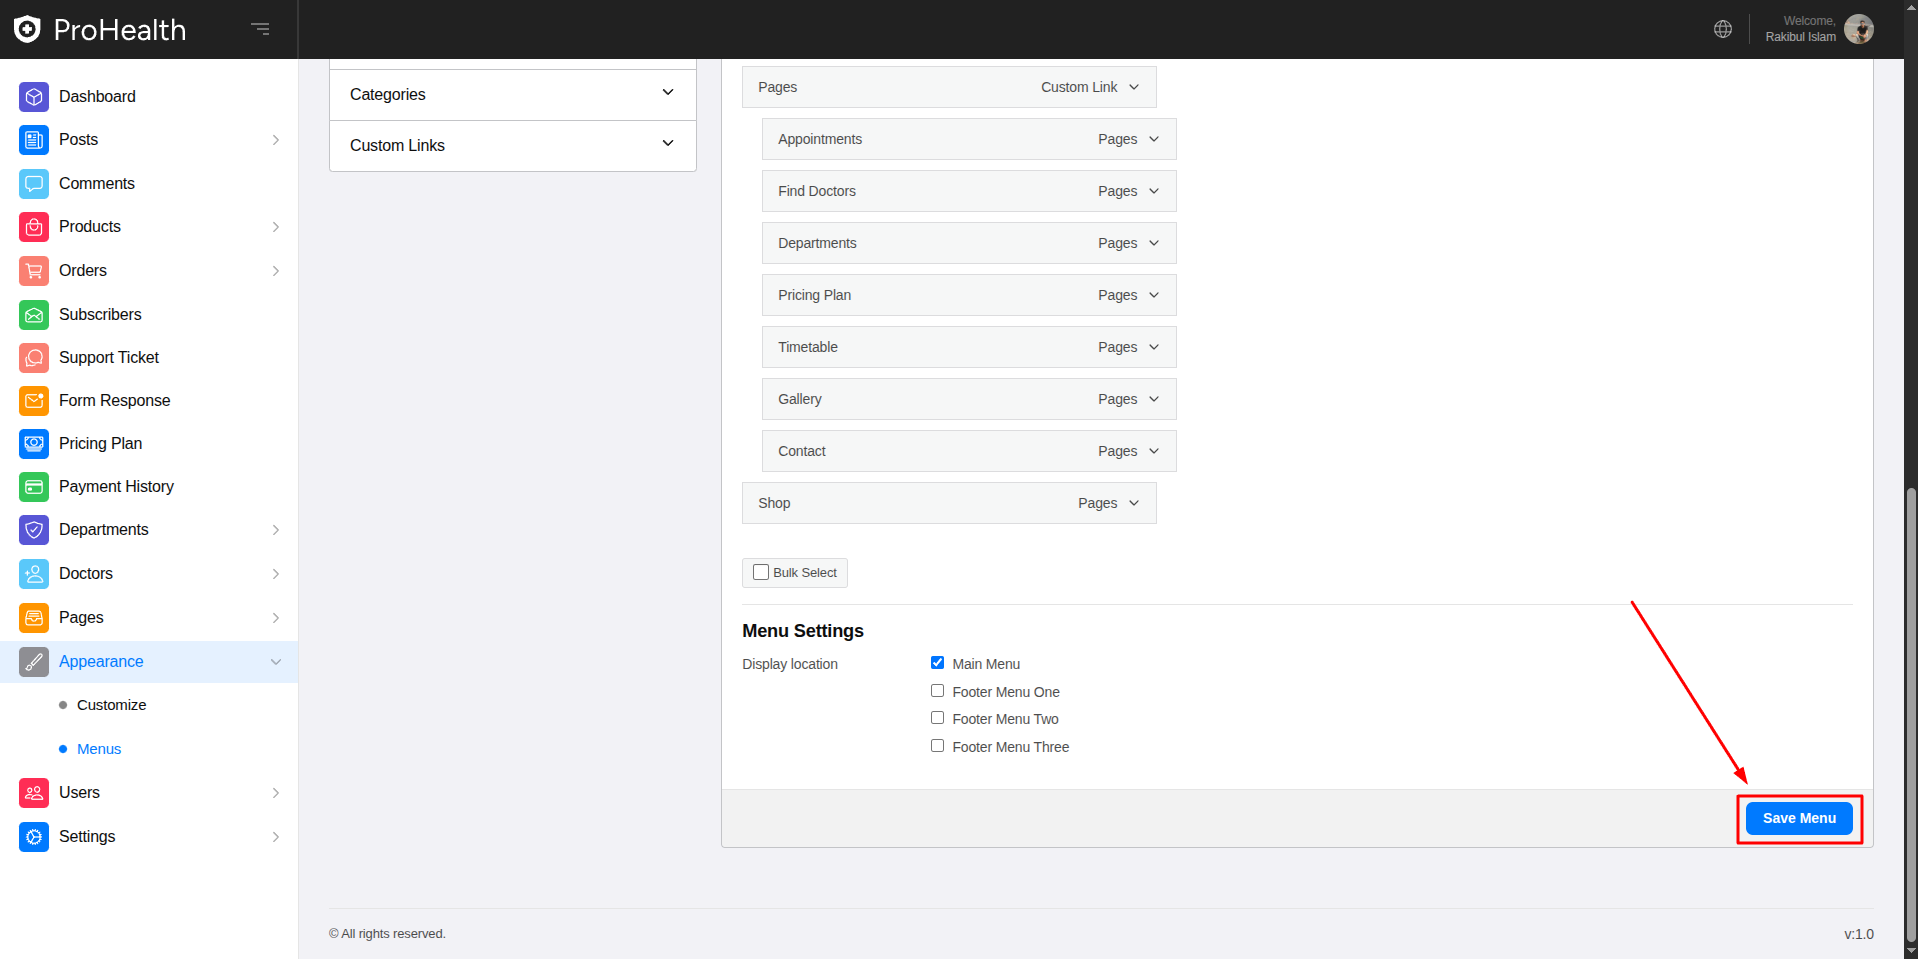Expand the Gallery menu item arrow
1918x959 pixels.
[1154, 399]
